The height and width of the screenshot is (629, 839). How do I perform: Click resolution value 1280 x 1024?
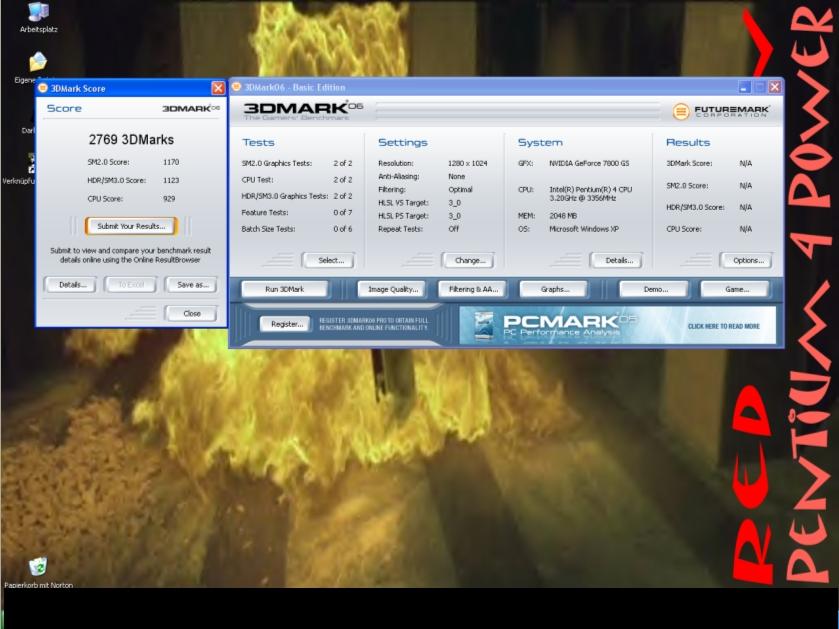pyautogui.click(x=468, y=163)
